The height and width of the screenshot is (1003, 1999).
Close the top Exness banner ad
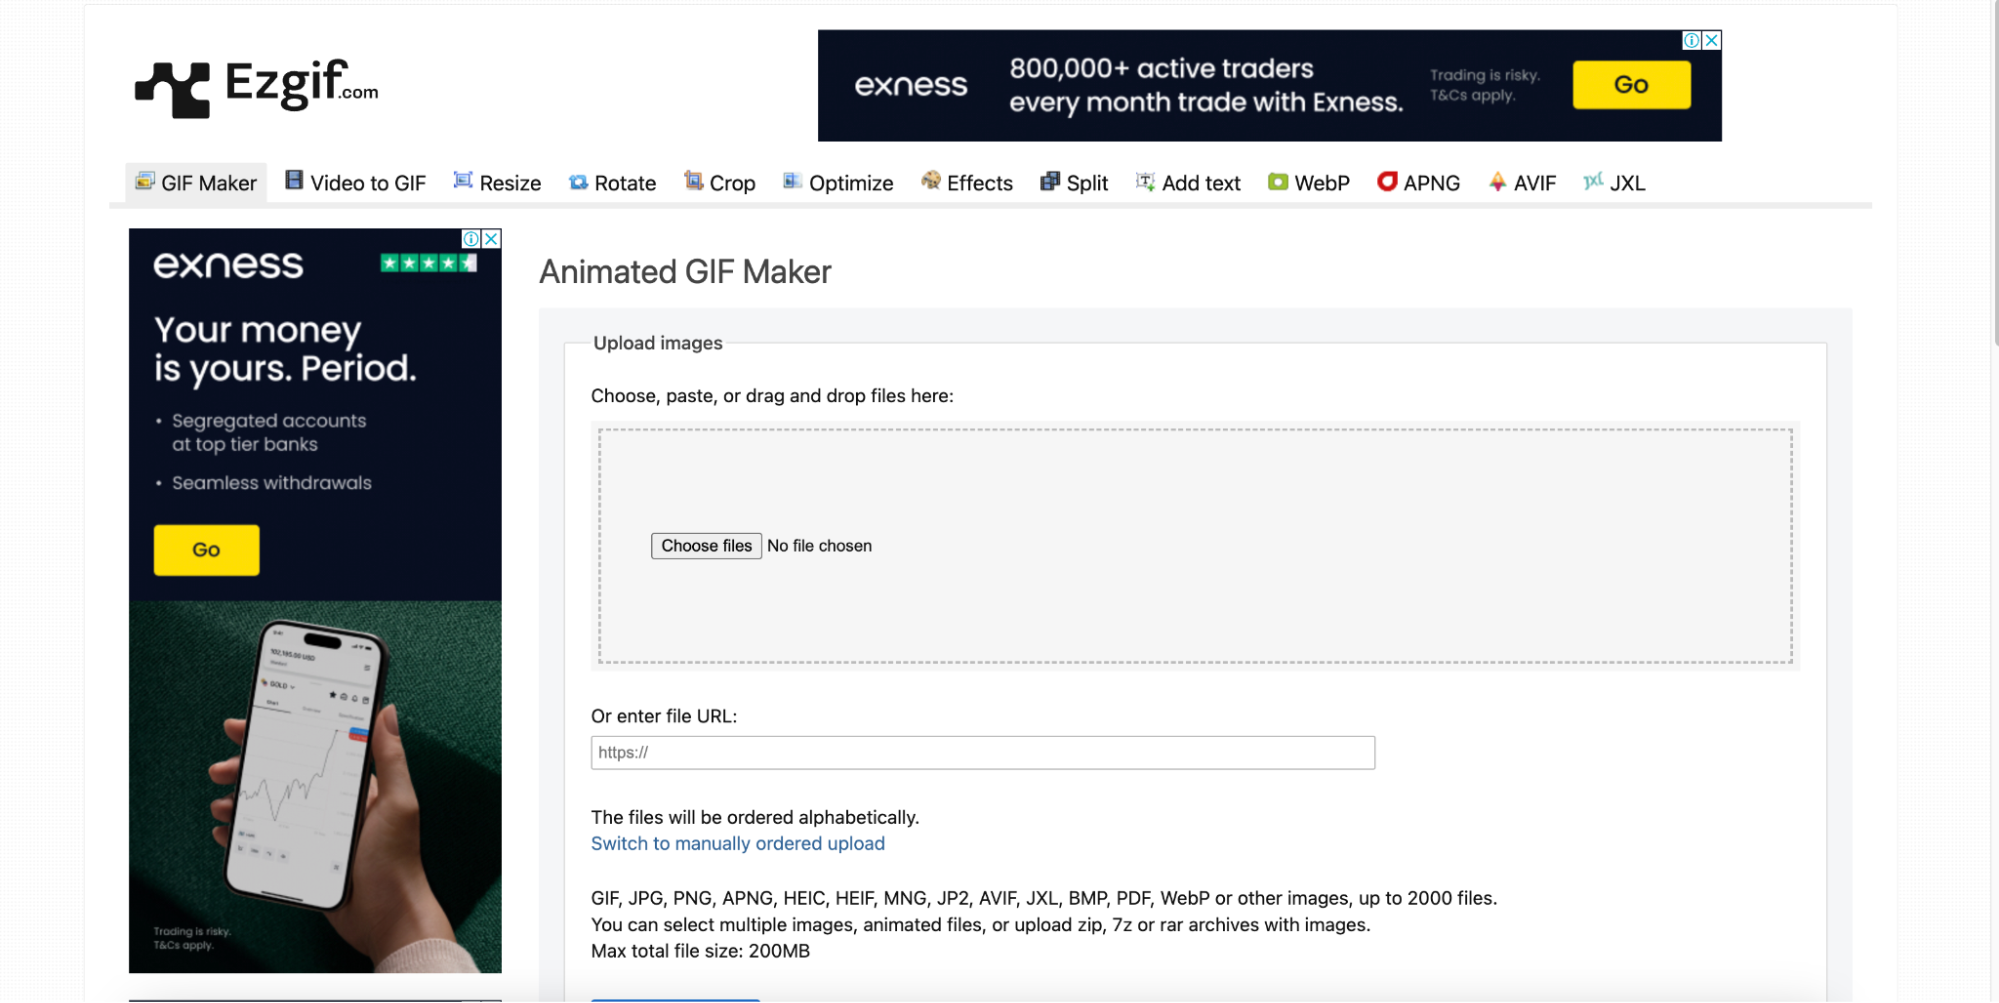pos(1712,40)
